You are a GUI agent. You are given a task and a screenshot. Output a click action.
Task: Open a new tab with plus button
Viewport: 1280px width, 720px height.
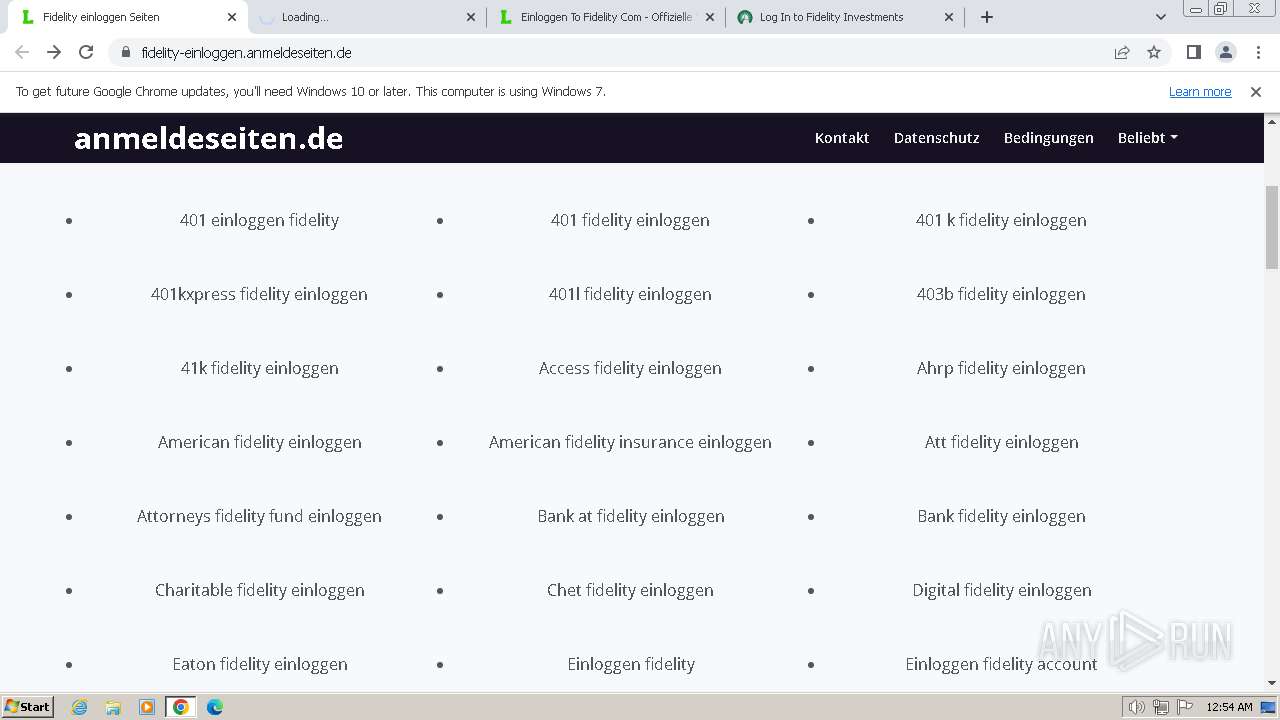tap(987, 17)
